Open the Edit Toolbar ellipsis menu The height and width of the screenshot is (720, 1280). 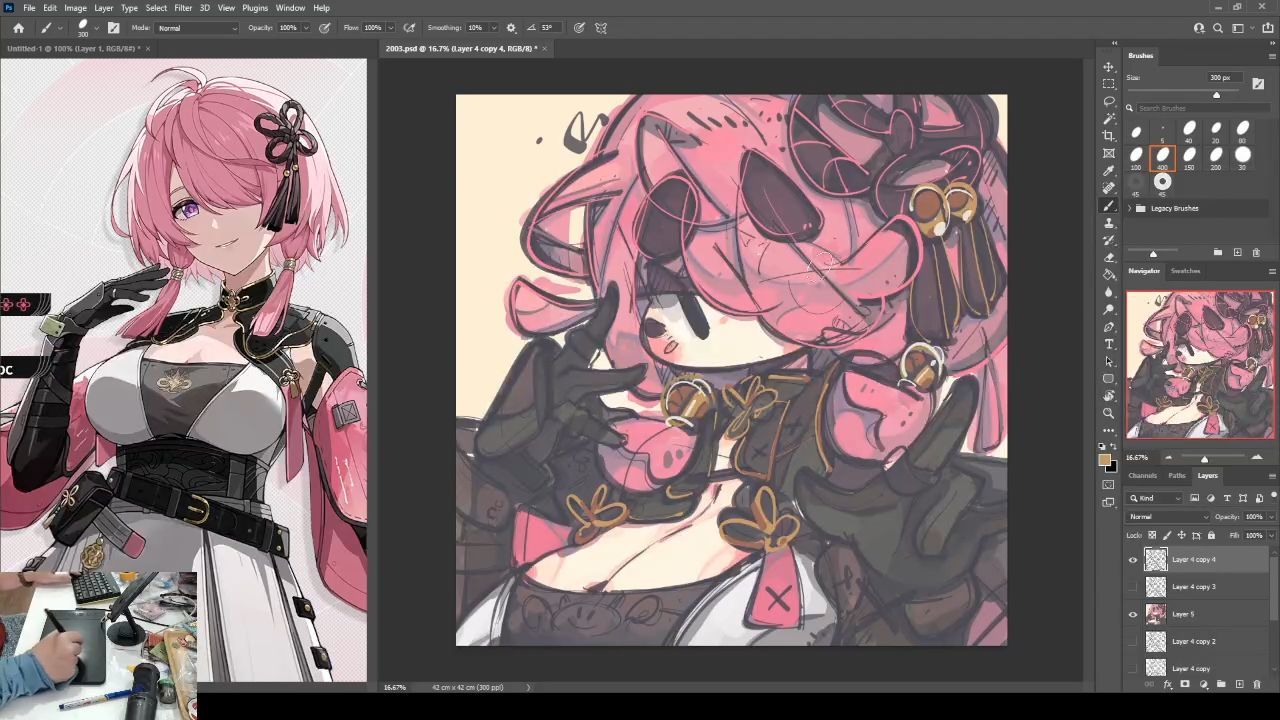[1109, 430]
